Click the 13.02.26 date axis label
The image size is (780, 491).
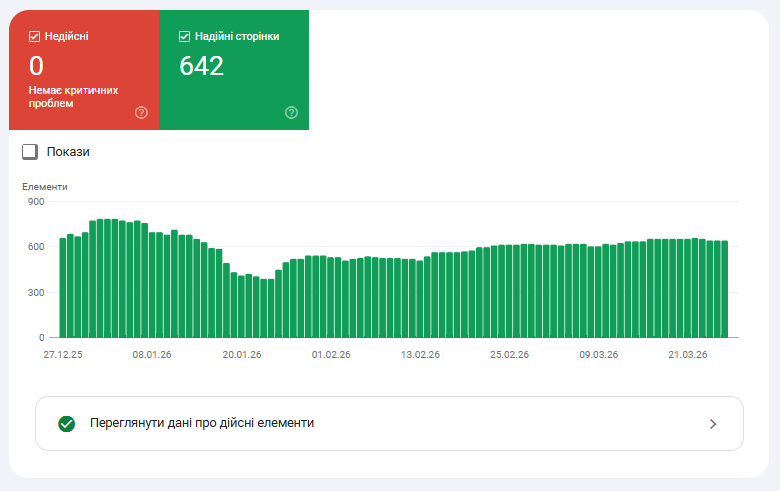pyautogui.click(x=420, y=354)
